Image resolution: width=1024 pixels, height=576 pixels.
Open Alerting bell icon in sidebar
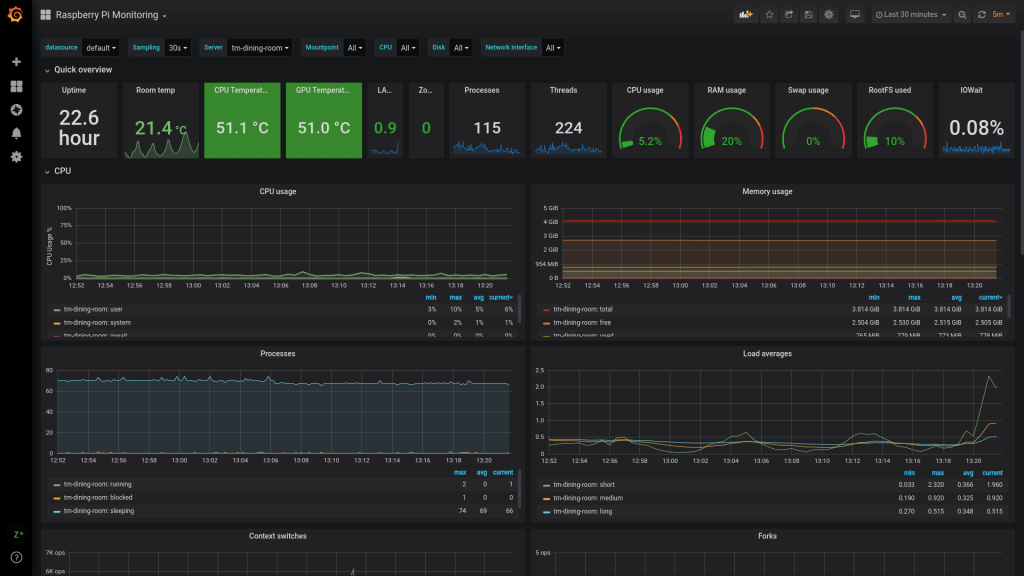click(x=16, y=133)
